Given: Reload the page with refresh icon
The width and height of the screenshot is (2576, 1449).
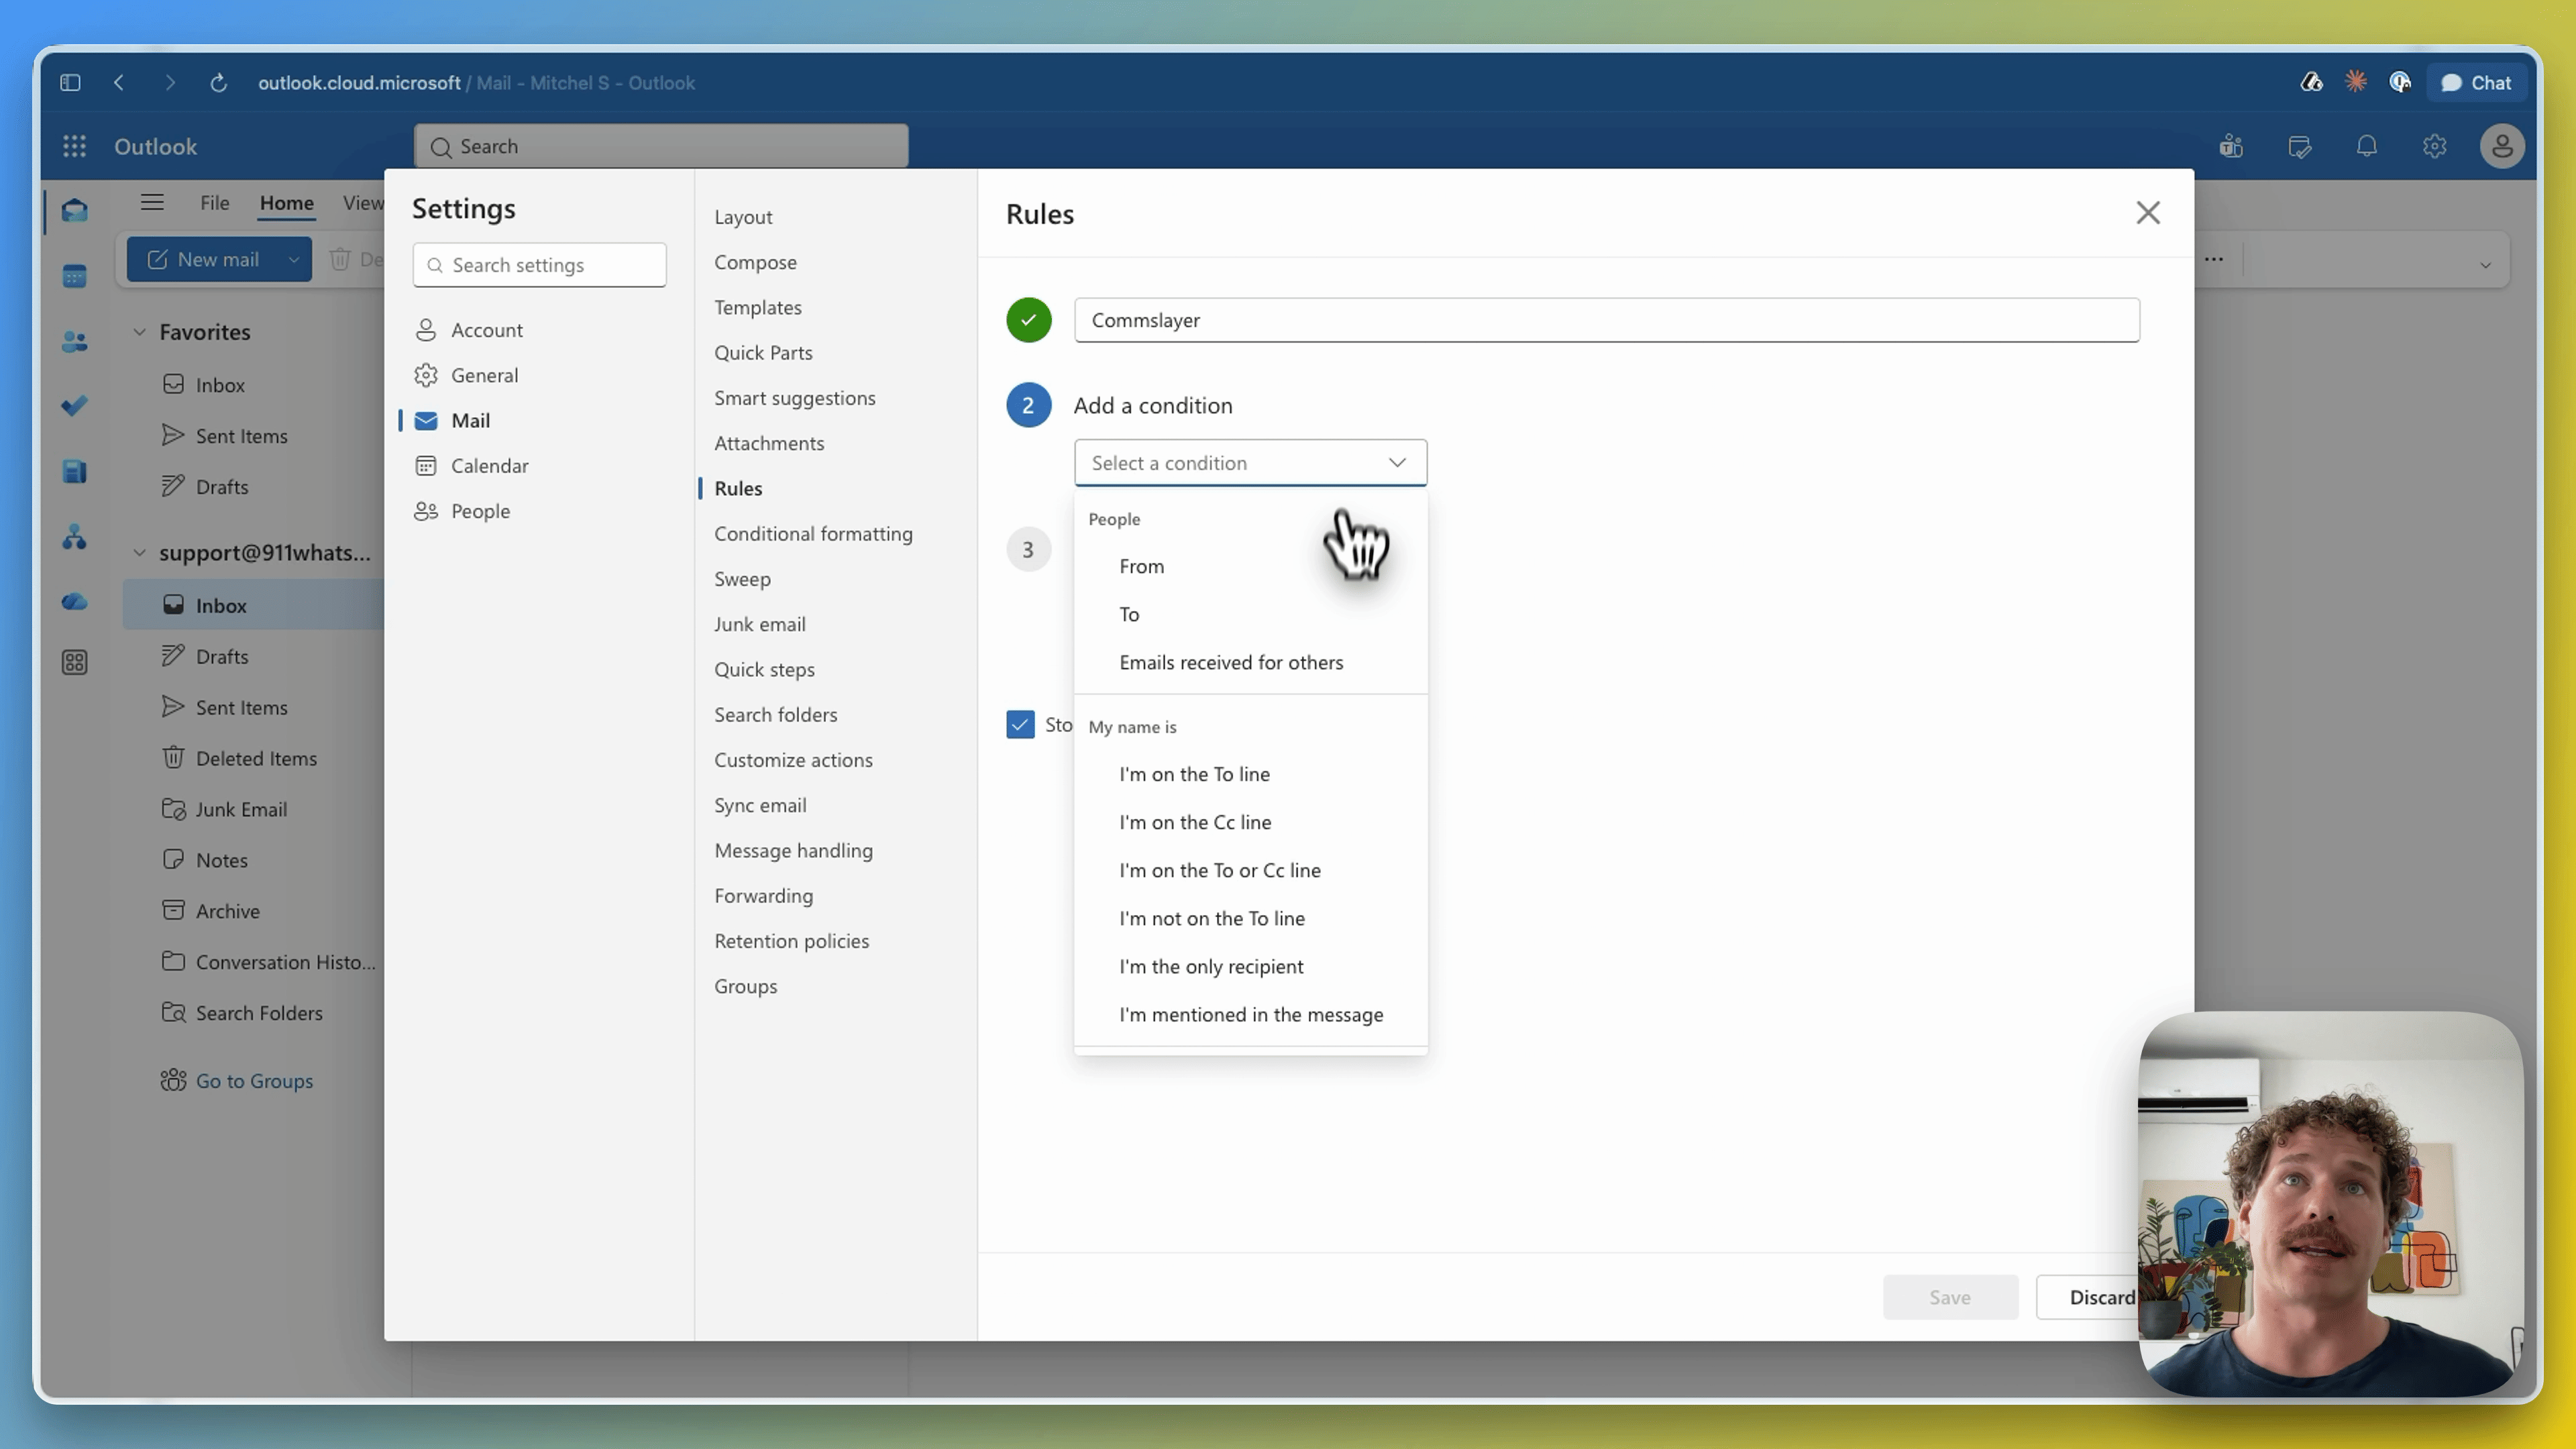Looking at the screenshot, I should tap(218, 83).
